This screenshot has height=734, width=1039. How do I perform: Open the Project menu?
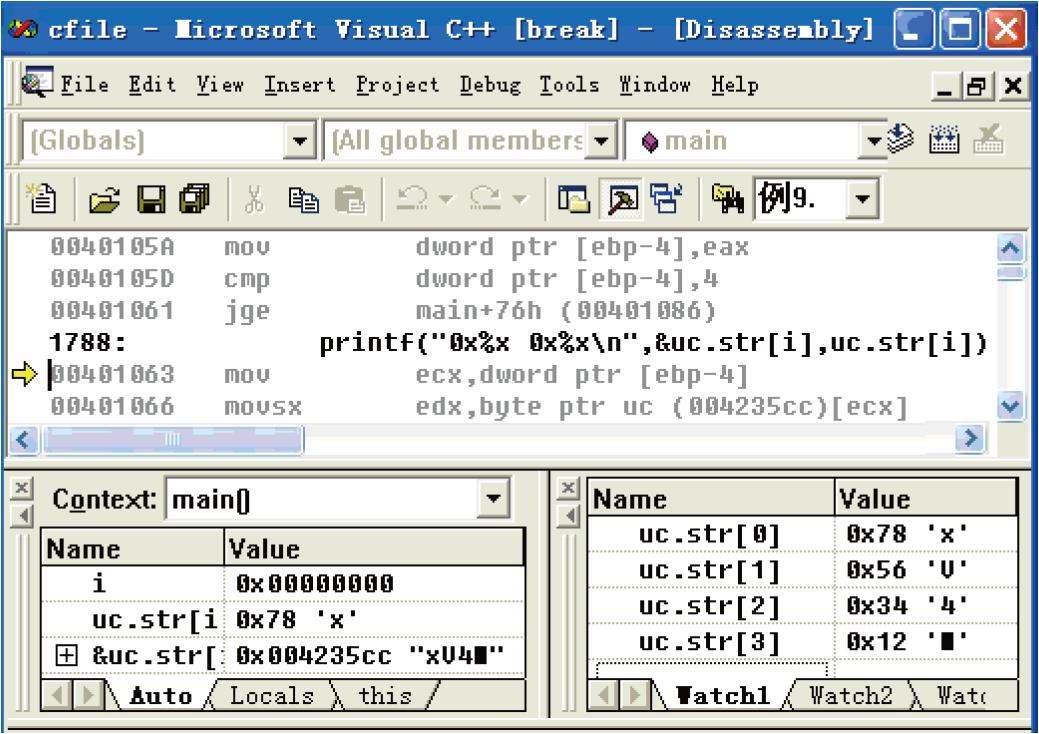[x=398, y=85]
